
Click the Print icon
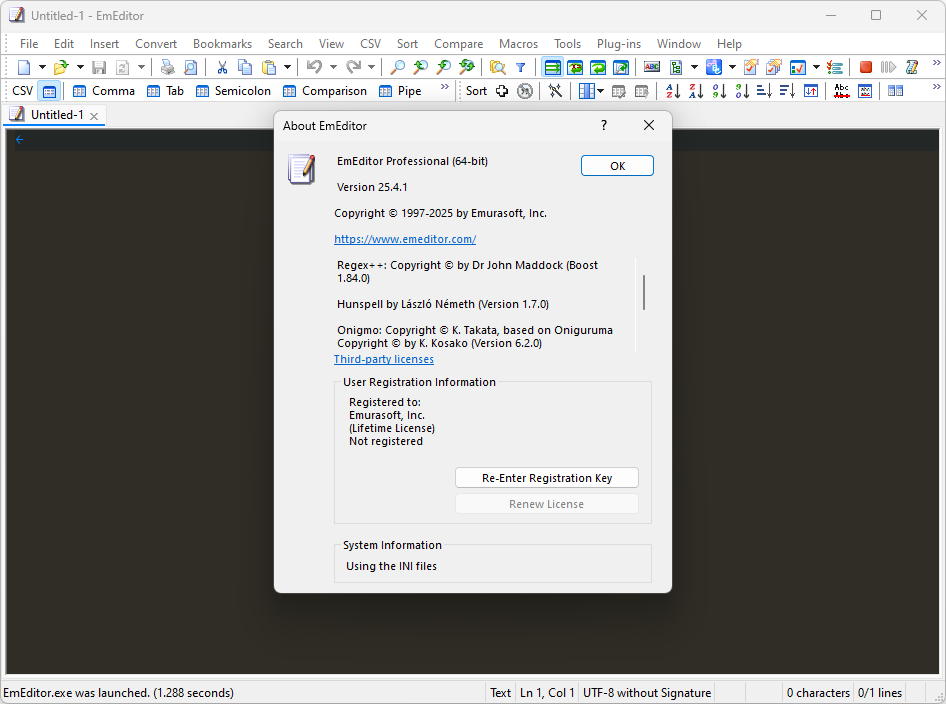167,67
